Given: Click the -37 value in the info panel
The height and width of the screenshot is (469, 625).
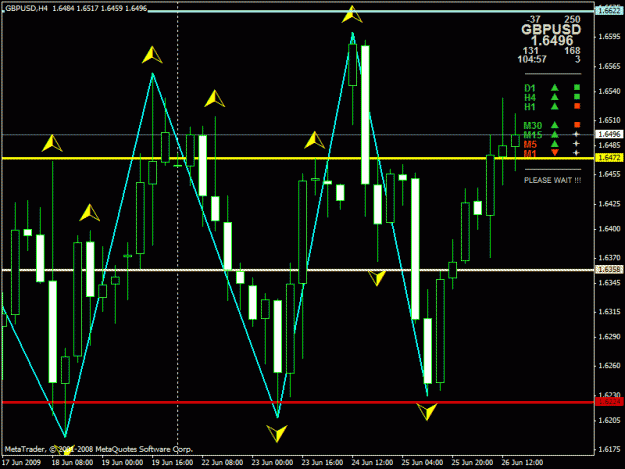Looking at the screenshot, I should (x=533, y=19).
